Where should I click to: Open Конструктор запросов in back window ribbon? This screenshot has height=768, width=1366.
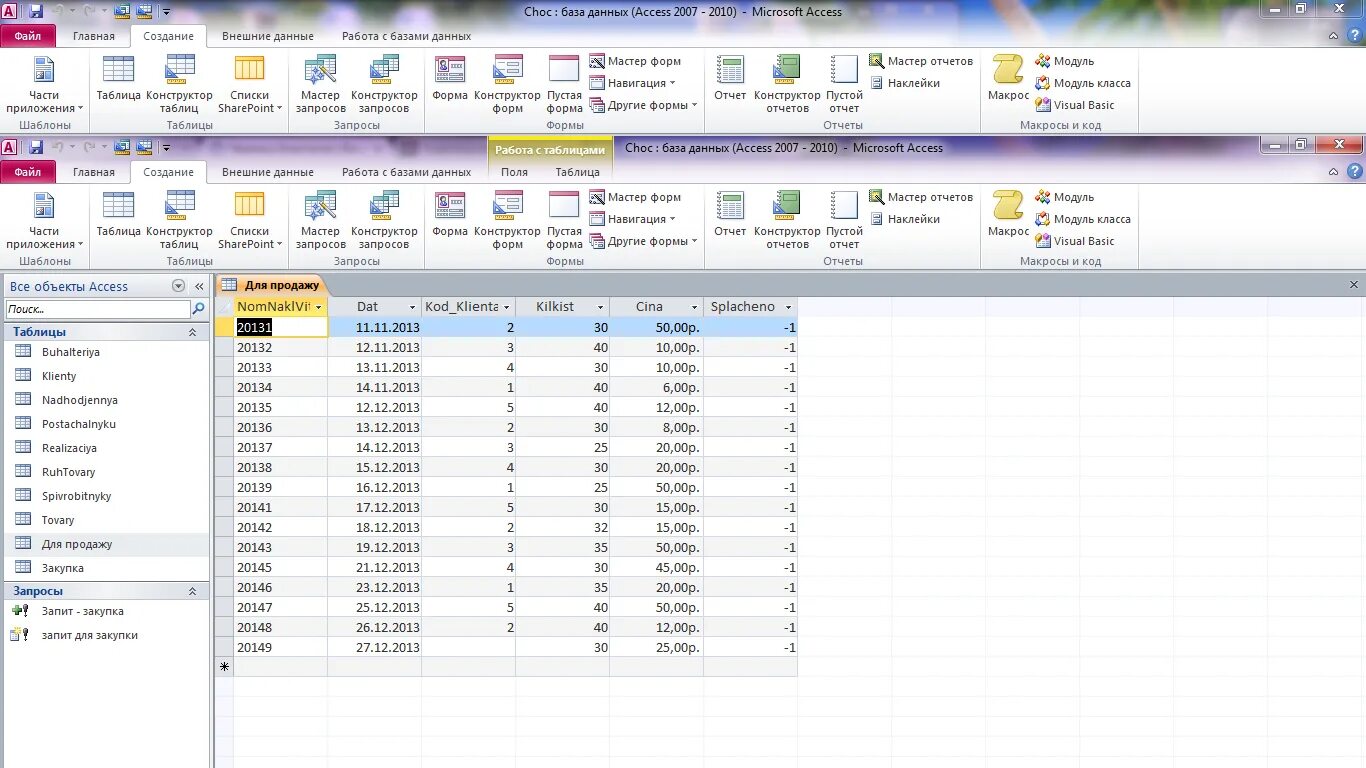(x=384, y=85)
